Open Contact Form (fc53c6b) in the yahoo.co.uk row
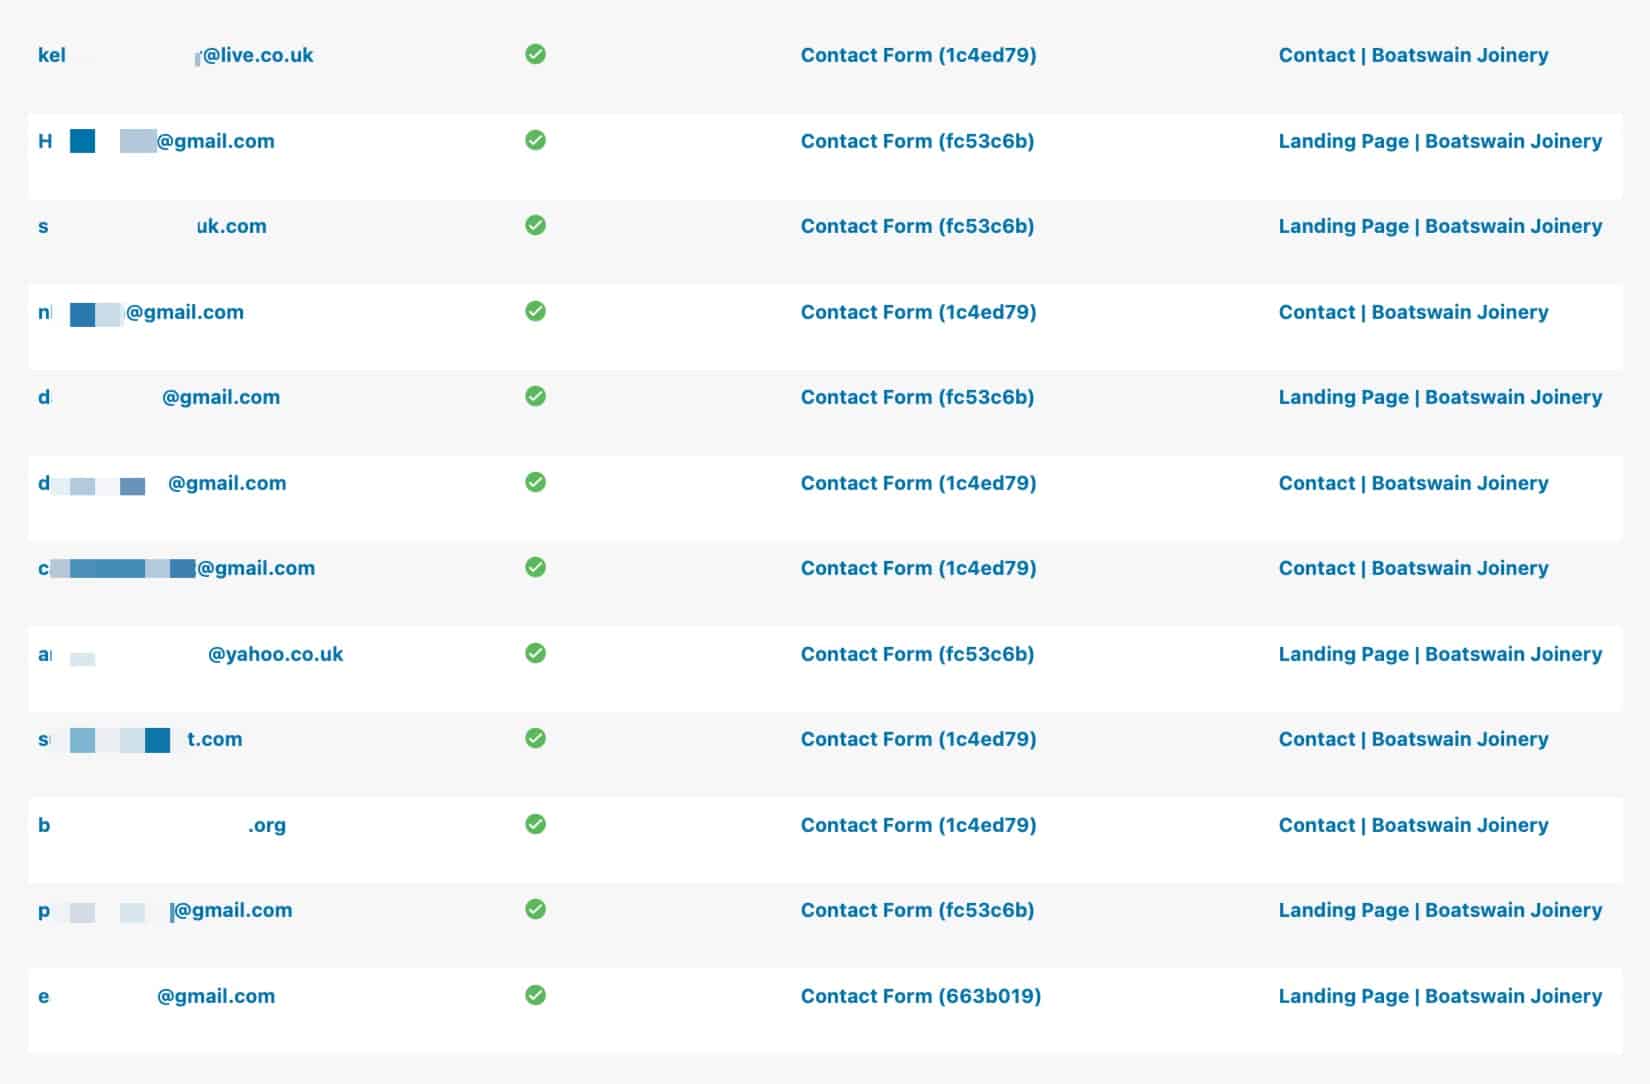The image size is (1650, 1084). tap(917, 654)
